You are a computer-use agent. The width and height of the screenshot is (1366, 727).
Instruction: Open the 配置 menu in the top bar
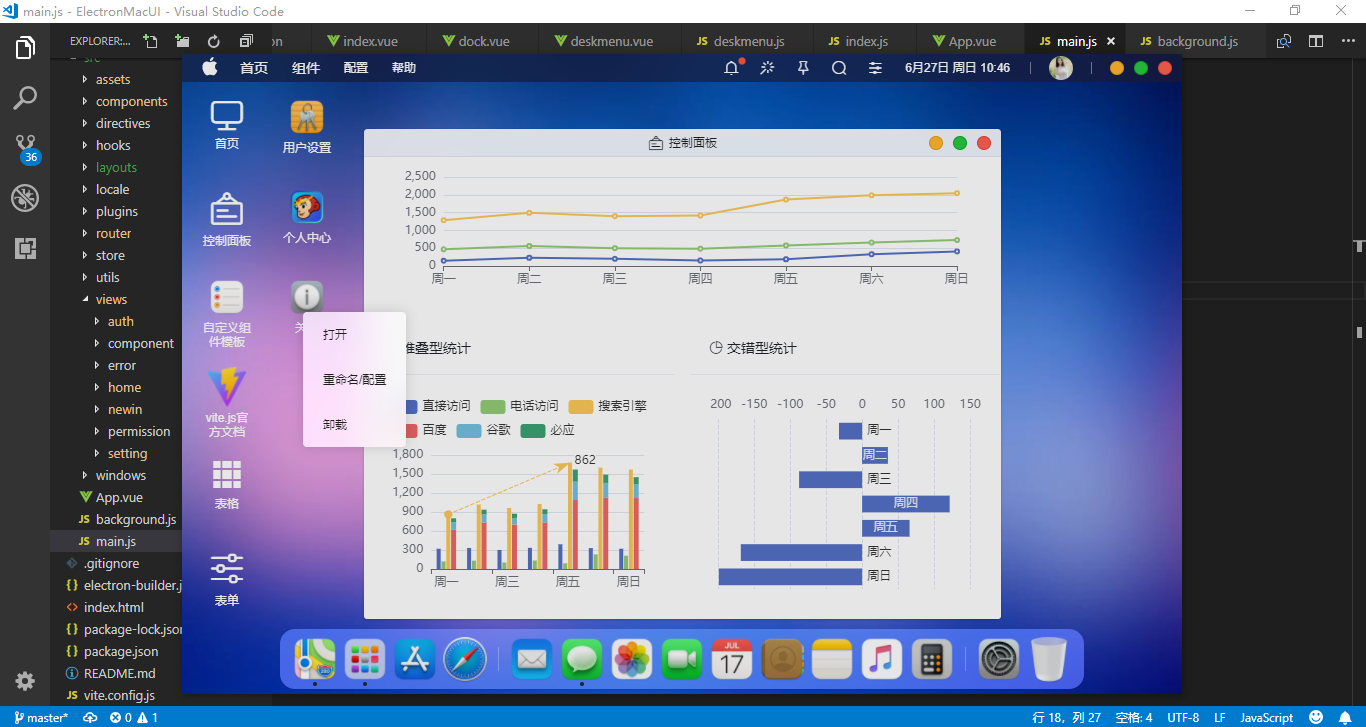click(x=355, y=67)
